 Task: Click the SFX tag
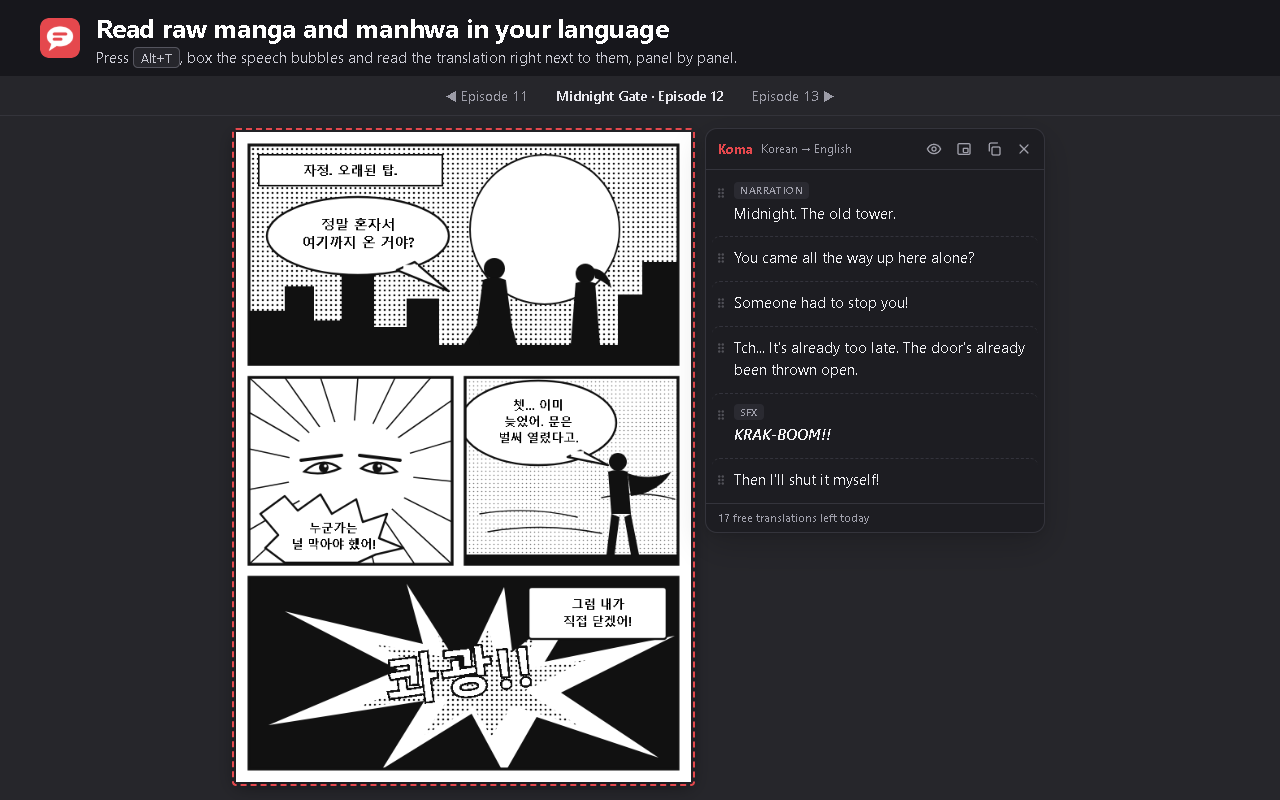[749, 412]
